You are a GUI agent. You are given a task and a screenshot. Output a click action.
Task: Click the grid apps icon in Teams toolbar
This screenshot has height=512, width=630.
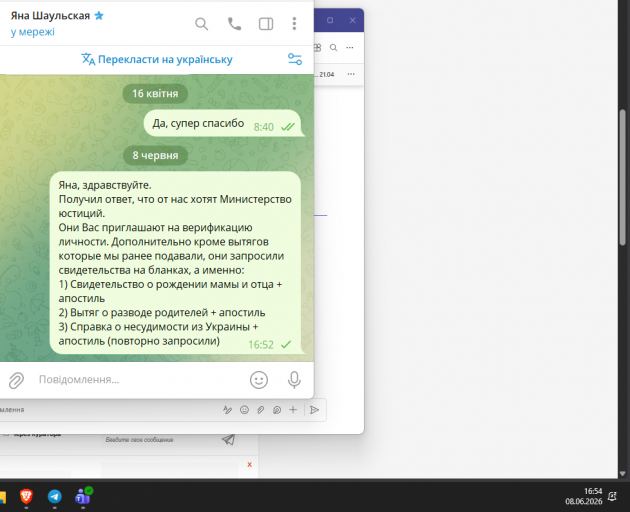317,47
